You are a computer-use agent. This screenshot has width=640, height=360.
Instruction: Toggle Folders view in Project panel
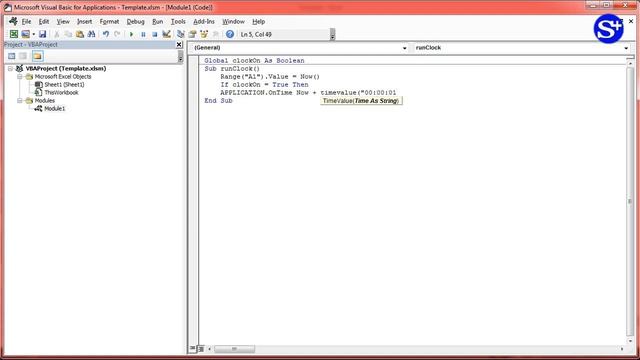click(x=38, y=56)
